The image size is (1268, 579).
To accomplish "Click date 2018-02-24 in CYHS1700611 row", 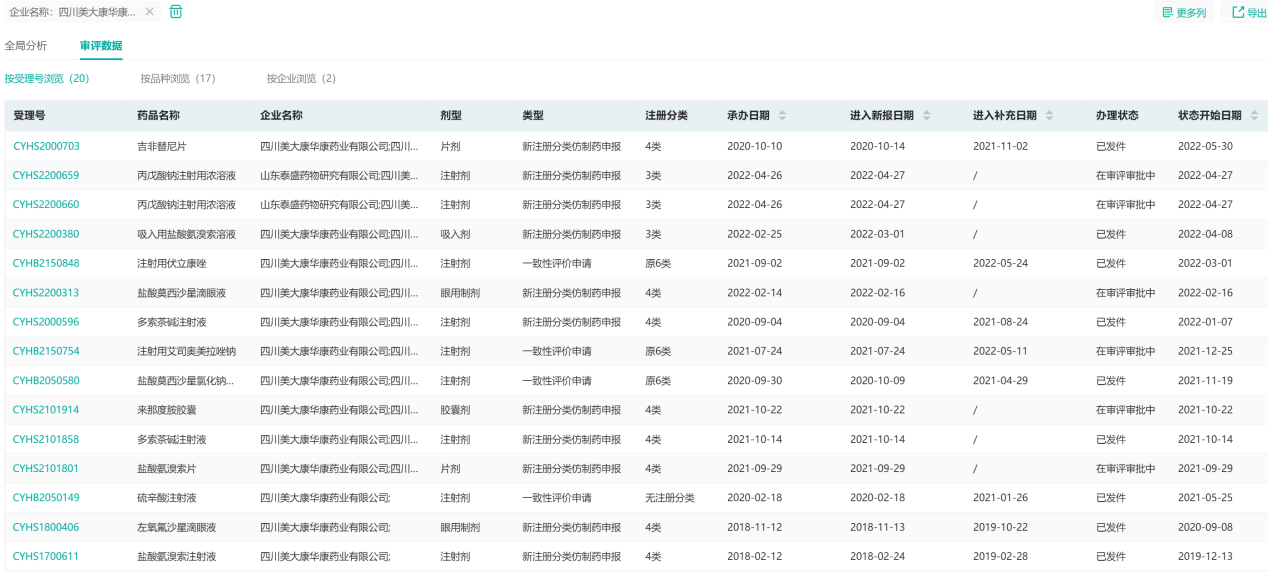I will point(877,556).
